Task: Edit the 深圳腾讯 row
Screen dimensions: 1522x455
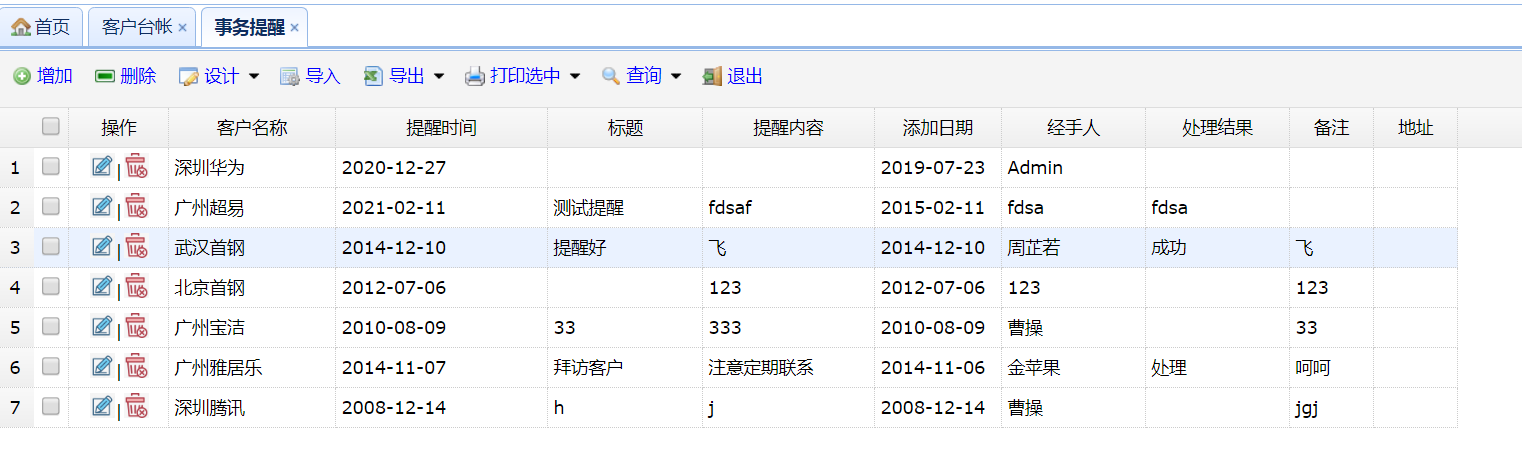Action: [102, 406]
